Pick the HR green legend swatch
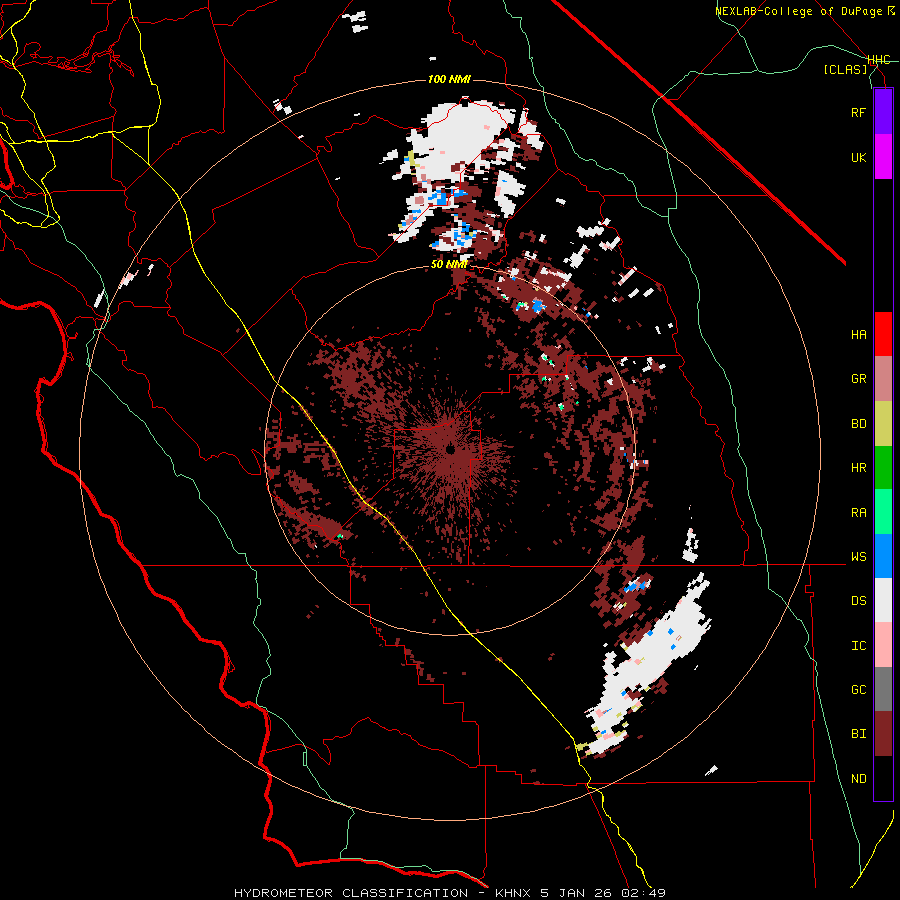 click(x=883, y=467)
